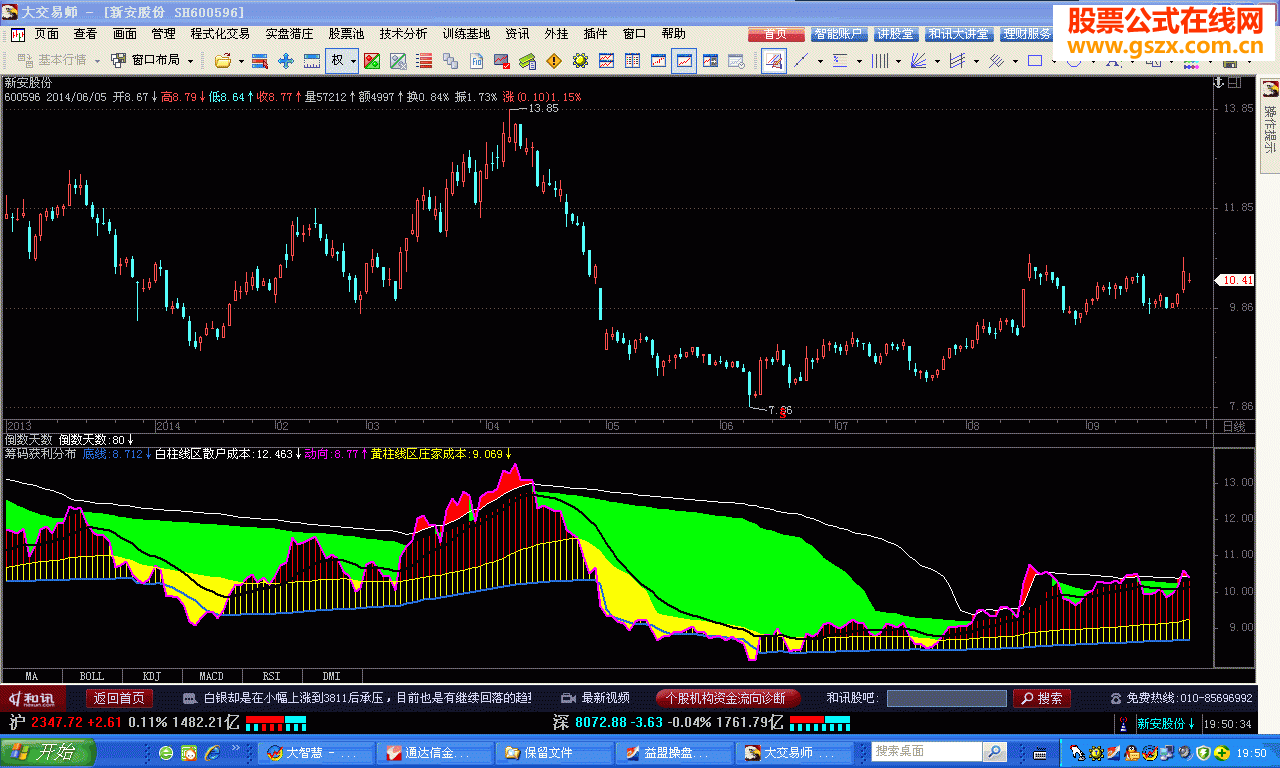
Task: Click the F10 company info icon
Action: (476, 60)
